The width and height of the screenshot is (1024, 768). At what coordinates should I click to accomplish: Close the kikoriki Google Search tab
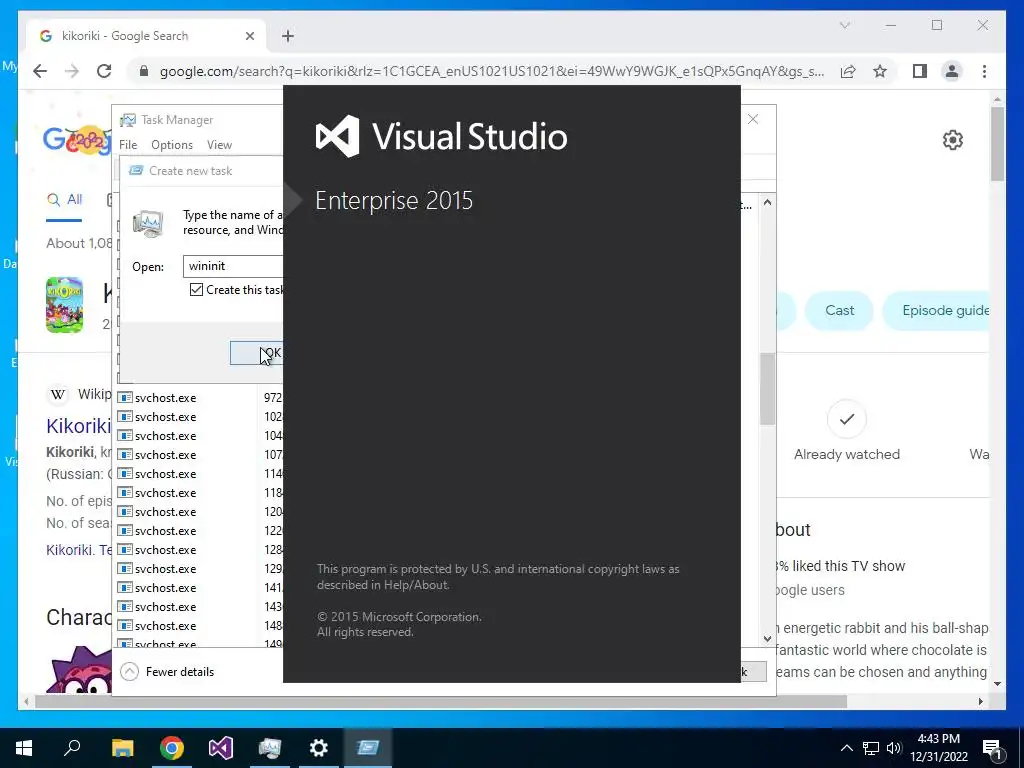click(249, 36)
